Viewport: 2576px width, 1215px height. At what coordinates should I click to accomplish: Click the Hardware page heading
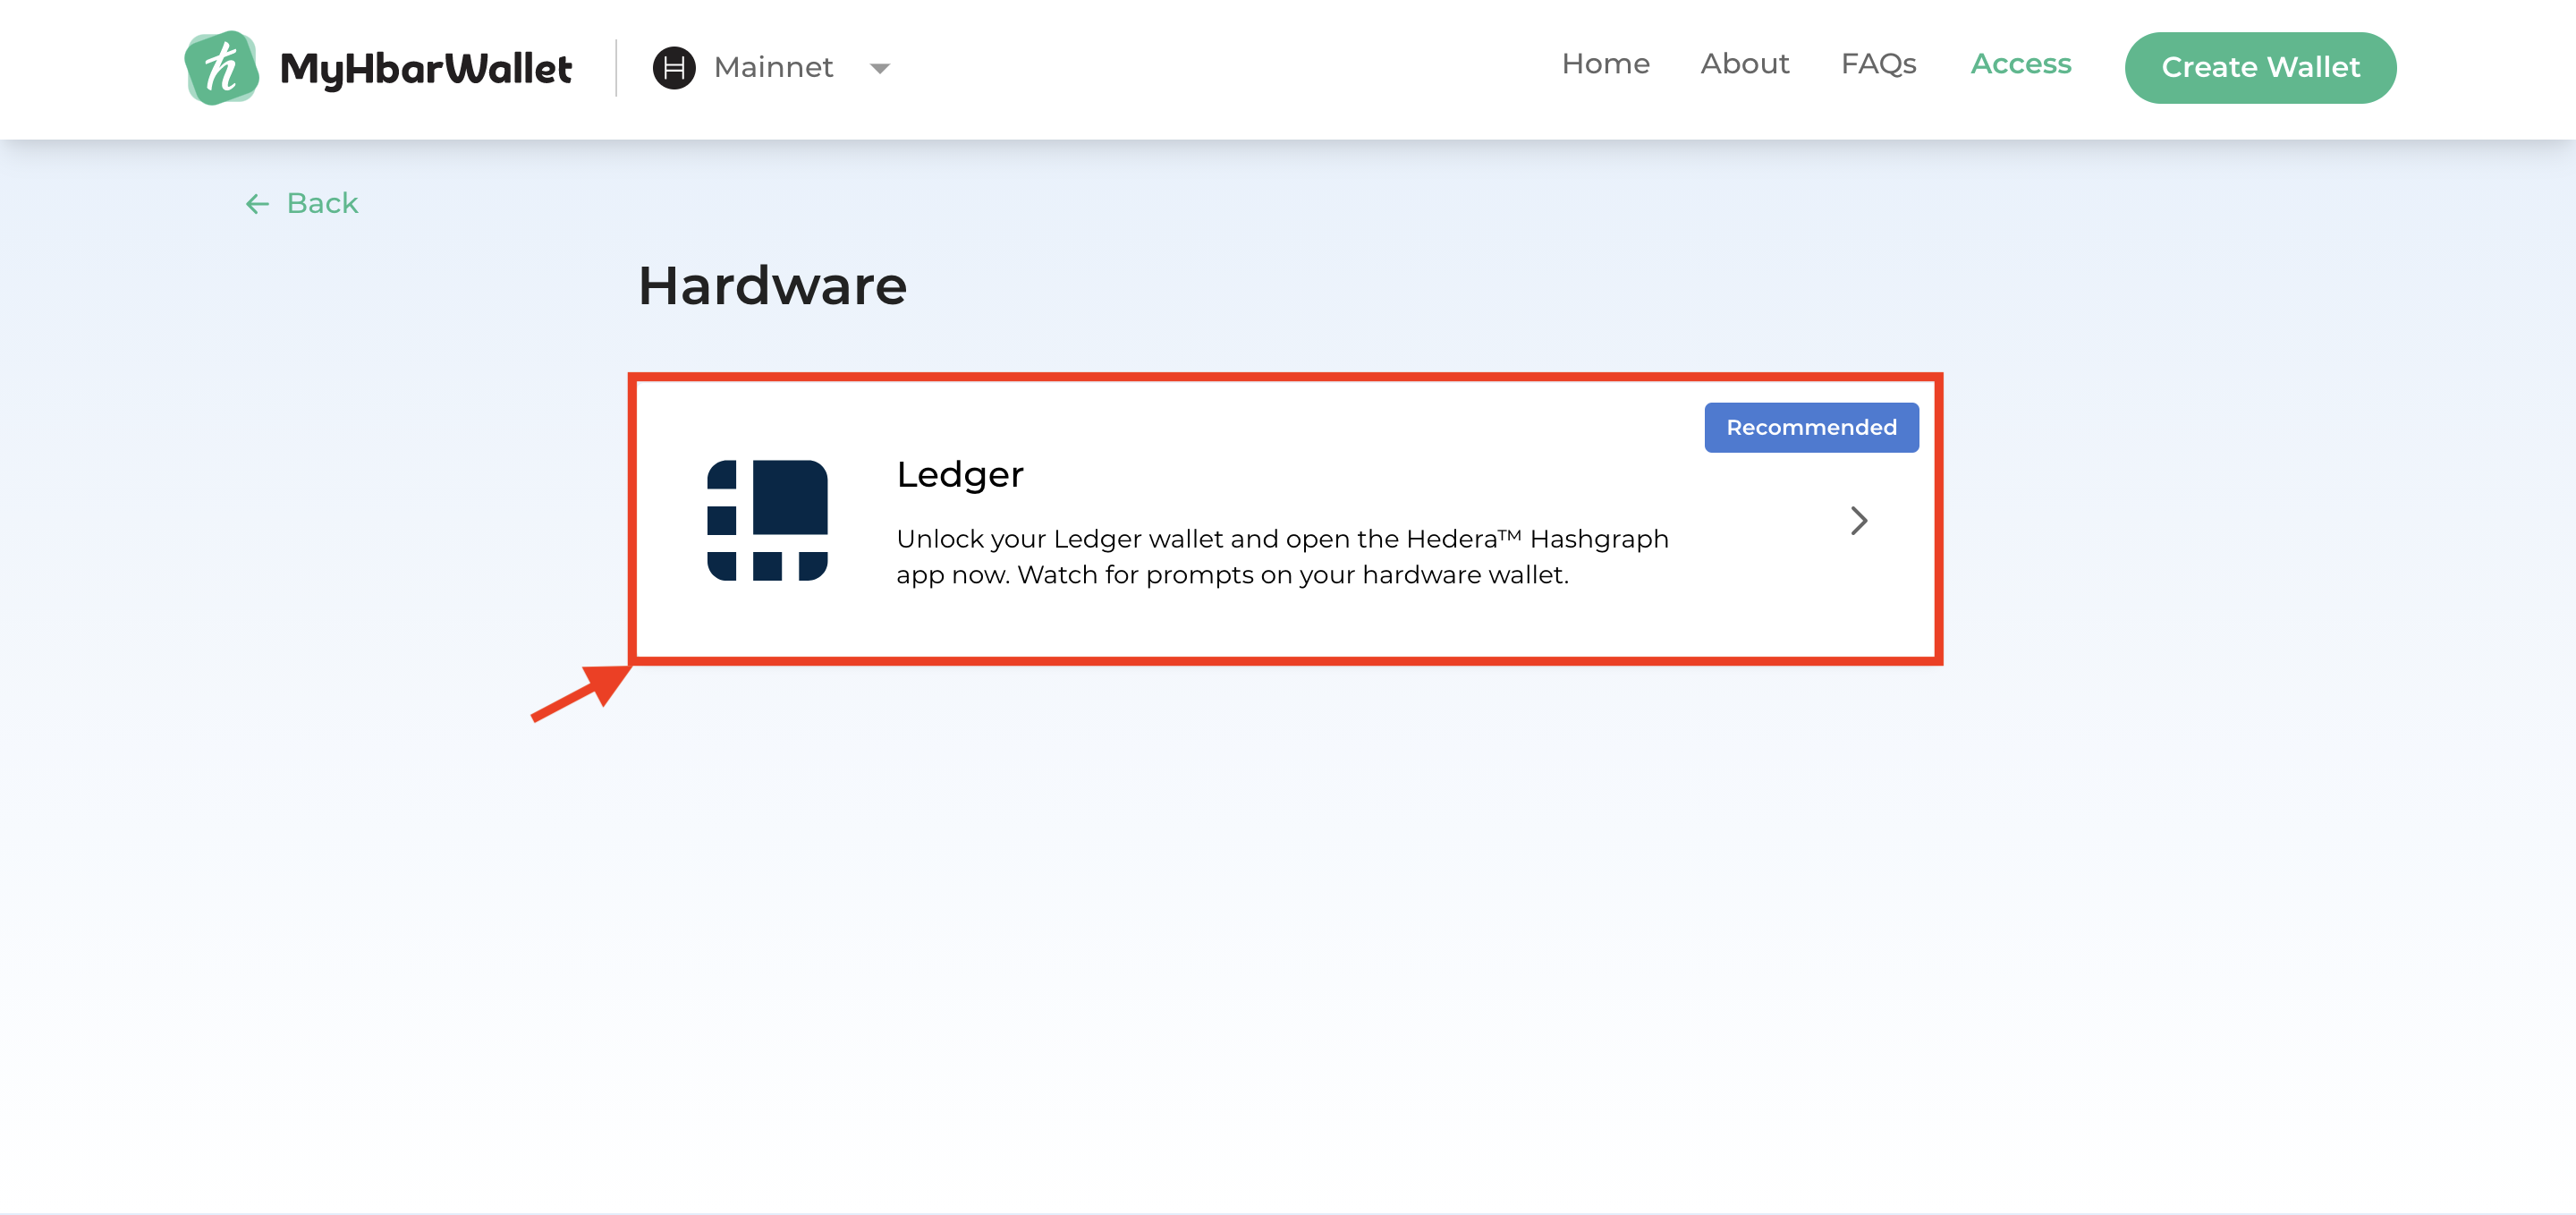772,286
